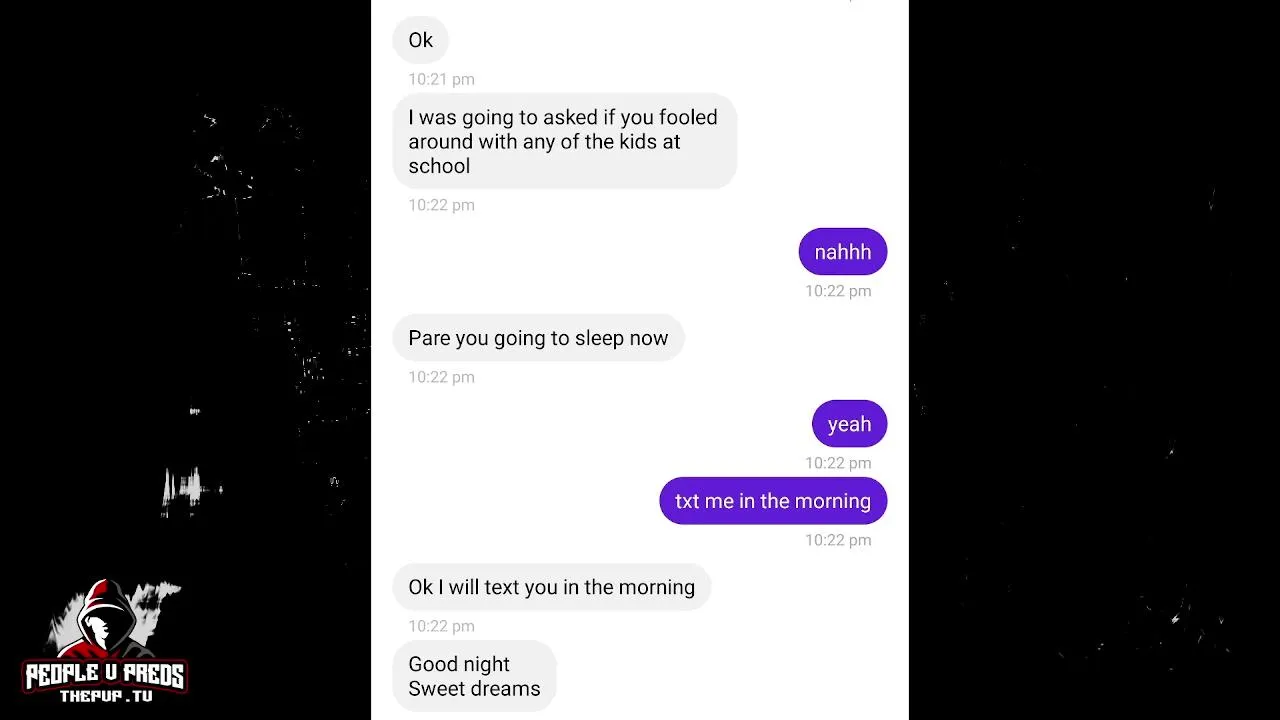
Task: Click the timestamp below "Pare you going to sleep"
Action: (441, 377)
